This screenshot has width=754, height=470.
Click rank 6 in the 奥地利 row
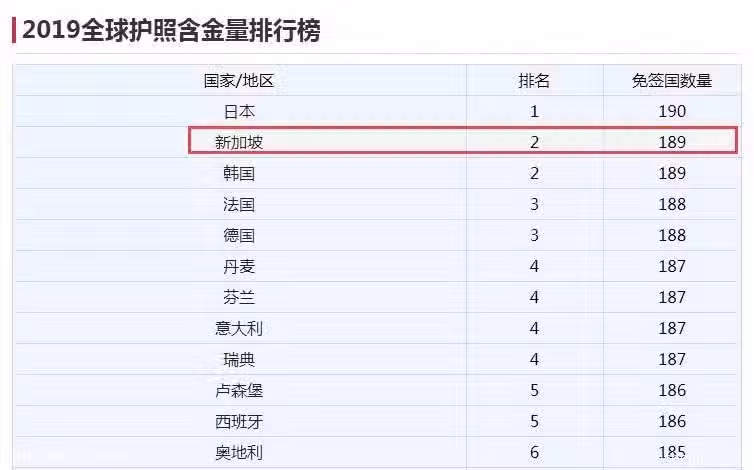coord(534,452)
